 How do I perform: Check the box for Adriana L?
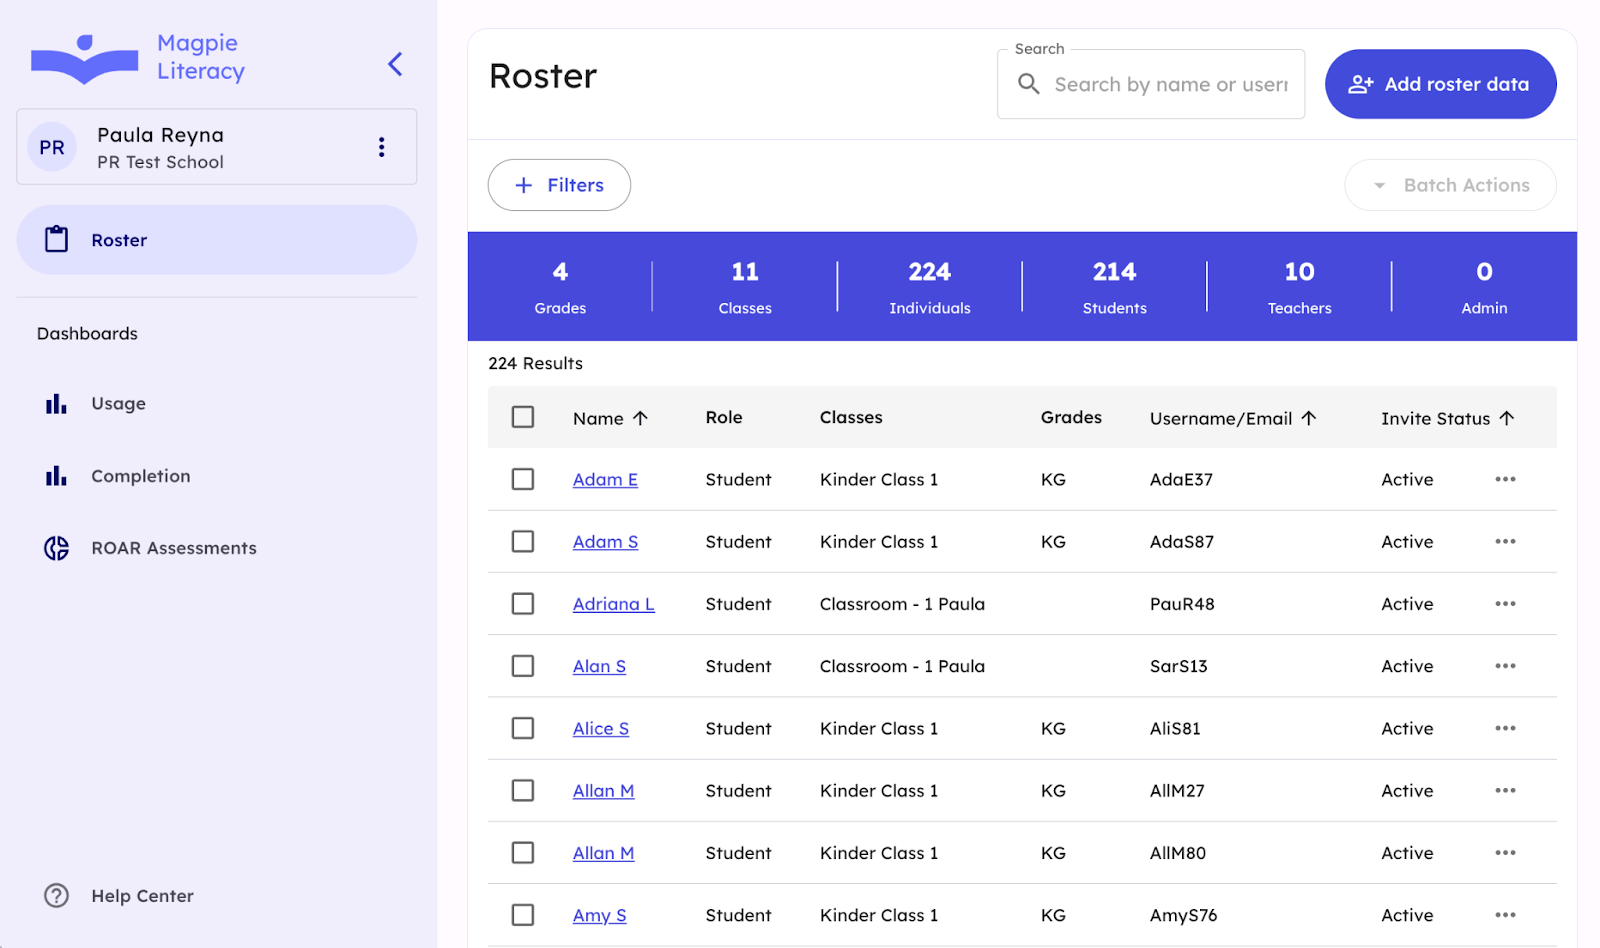pyautogui.click(x=523, y=604)
